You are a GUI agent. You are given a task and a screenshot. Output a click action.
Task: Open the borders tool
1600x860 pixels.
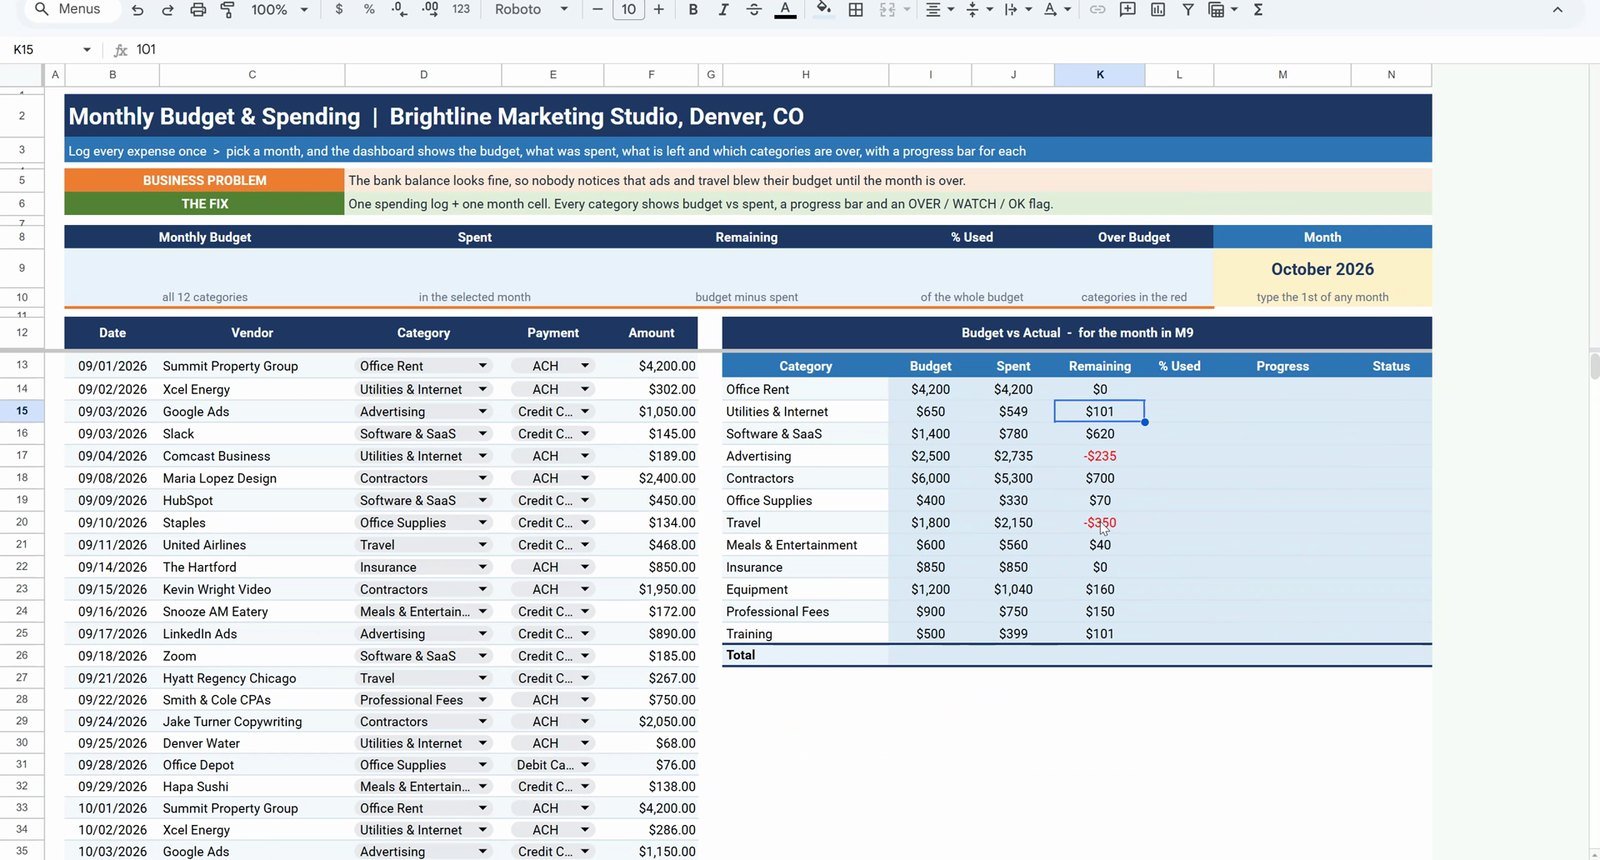pos(856,10)
